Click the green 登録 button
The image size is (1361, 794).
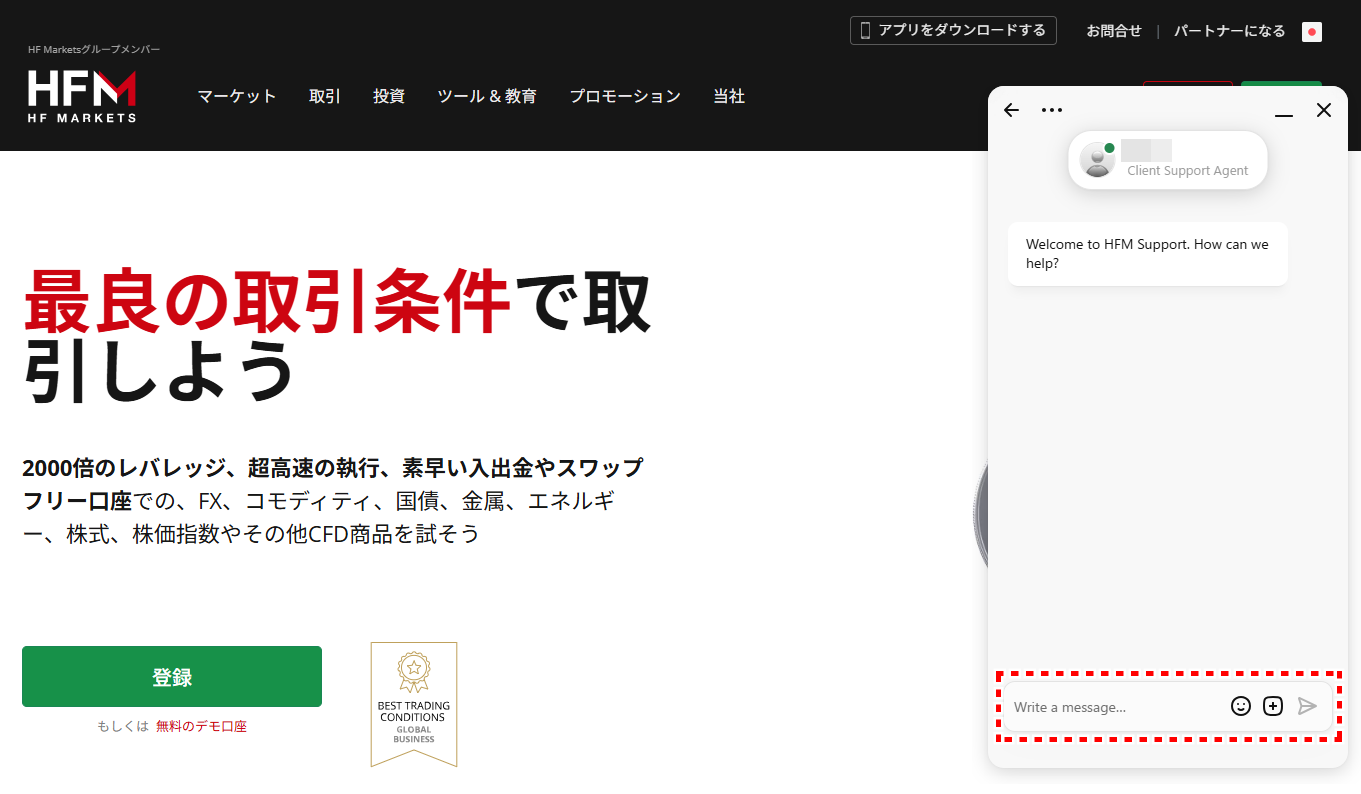[x=172, y=677]
